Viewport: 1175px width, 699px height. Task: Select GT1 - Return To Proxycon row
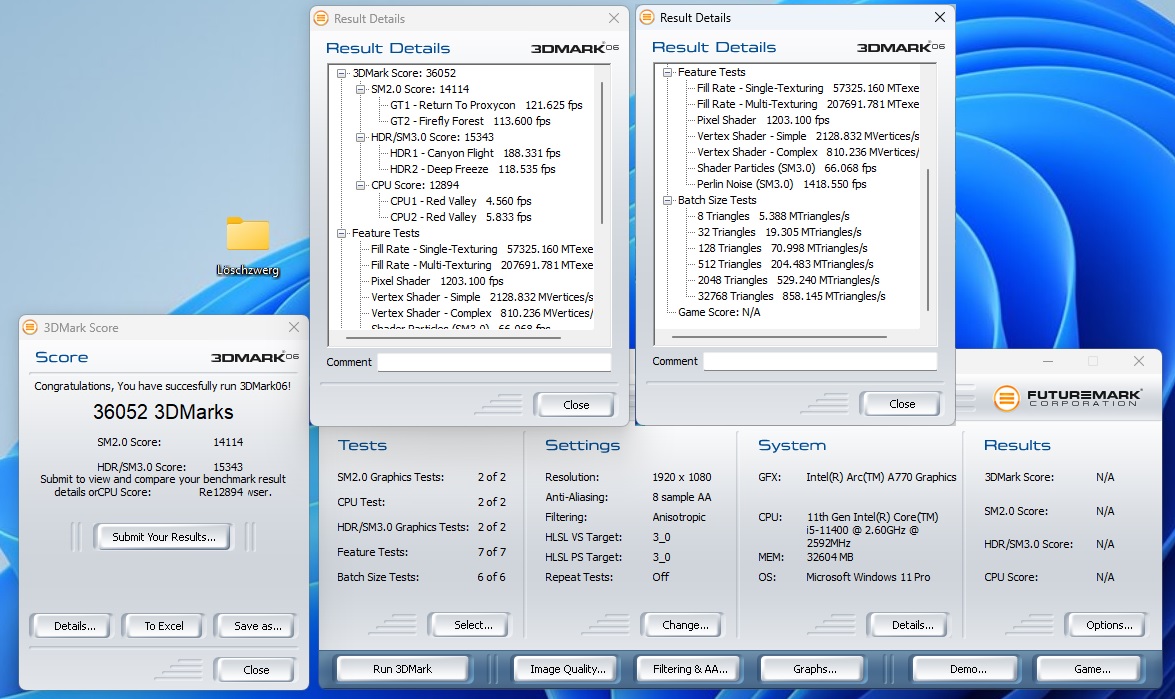tap(486, 105)
